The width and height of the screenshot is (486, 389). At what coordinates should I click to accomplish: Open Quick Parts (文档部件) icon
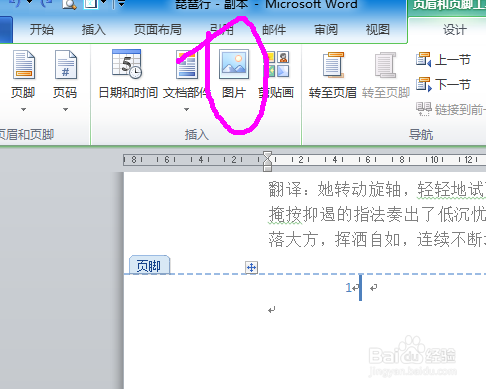pyautogui.click(x=187, y=65)
